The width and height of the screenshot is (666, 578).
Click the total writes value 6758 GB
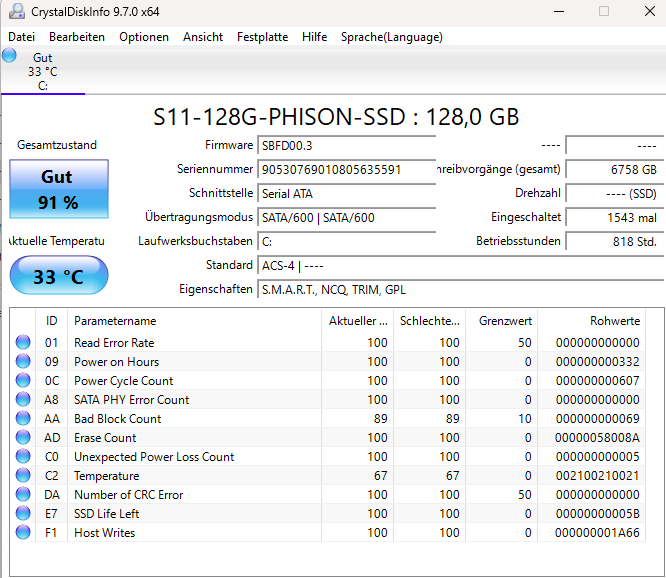click(x=615, y=169)
